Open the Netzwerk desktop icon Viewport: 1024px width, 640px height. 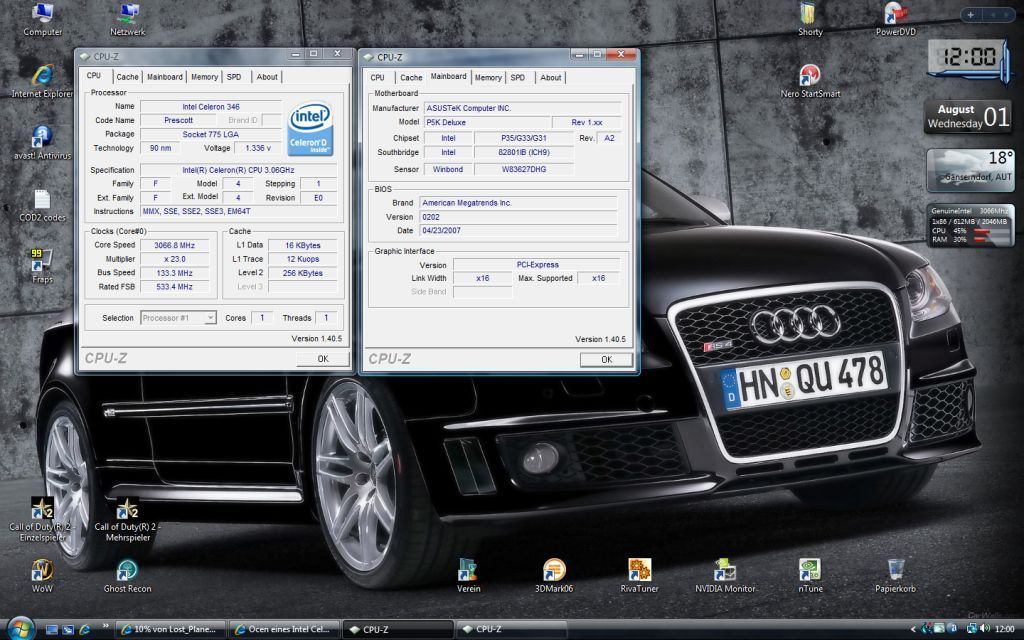coord(128,20)
